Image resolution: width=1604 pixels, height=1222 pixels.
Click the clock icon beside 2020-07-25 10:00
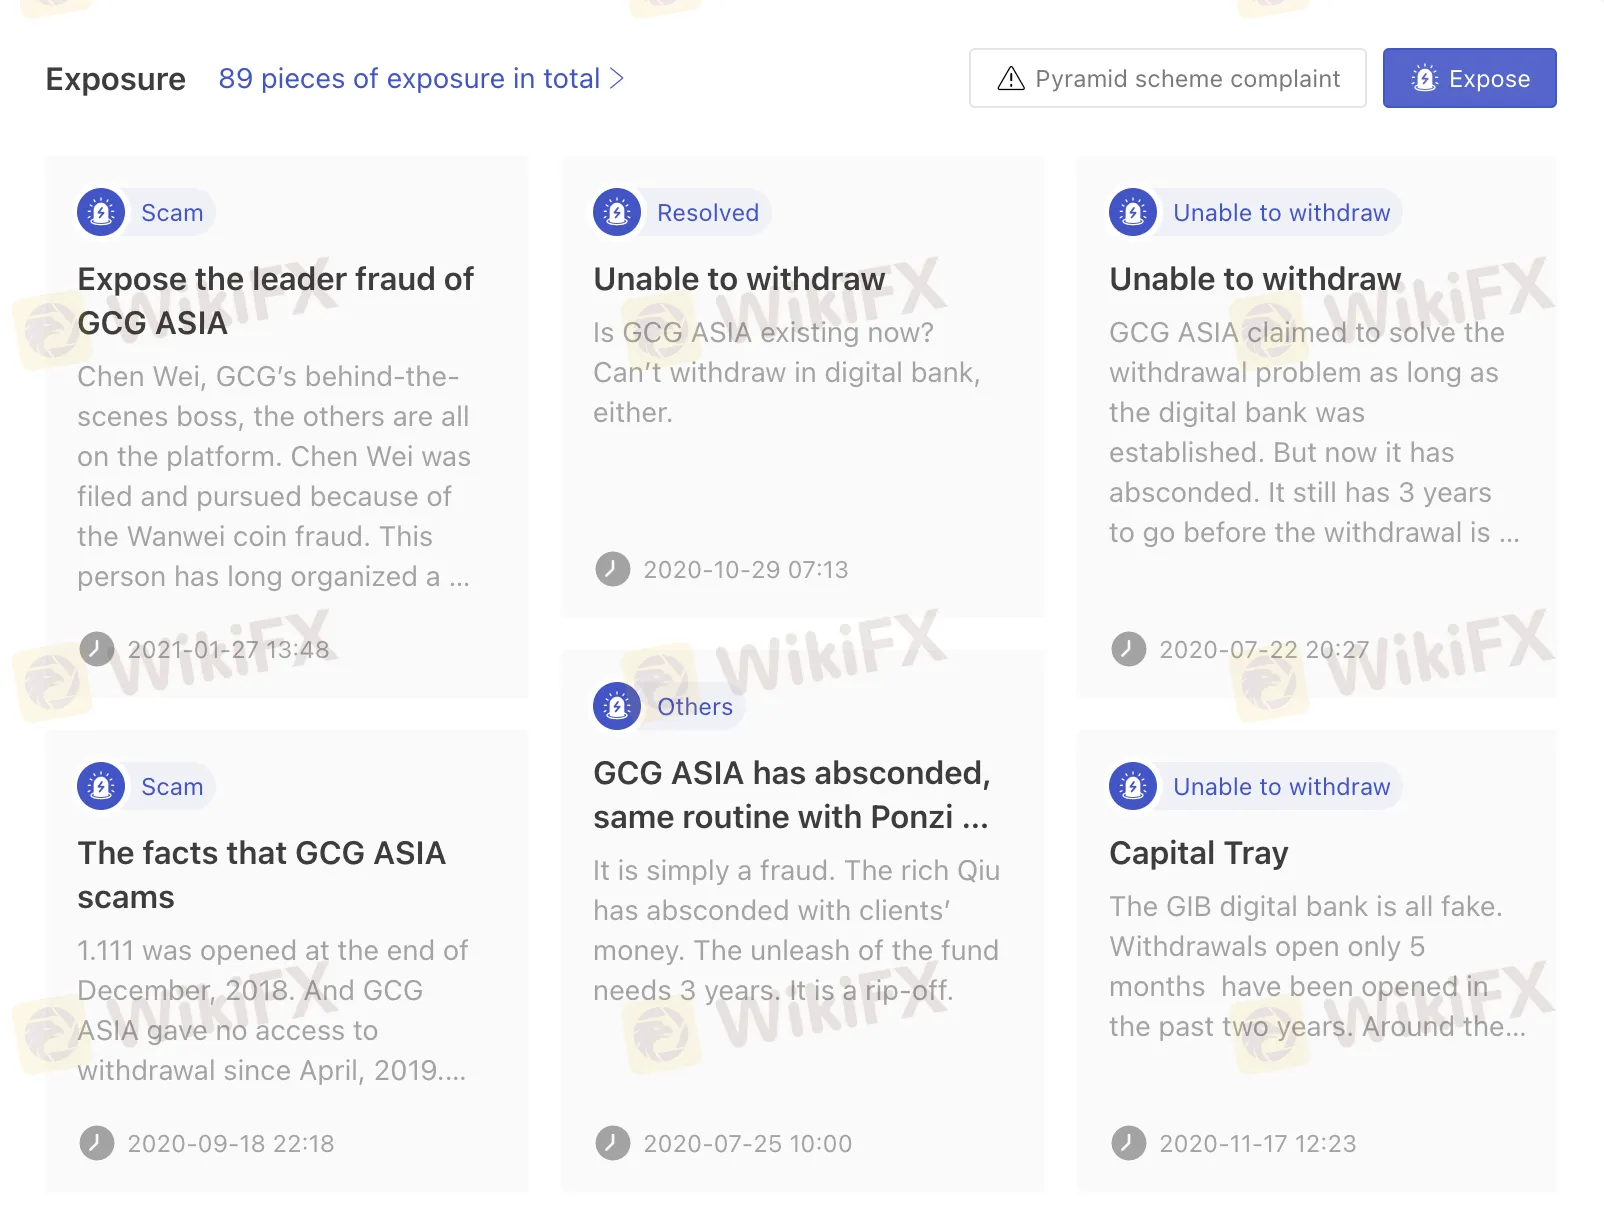tap(613, 1143)
